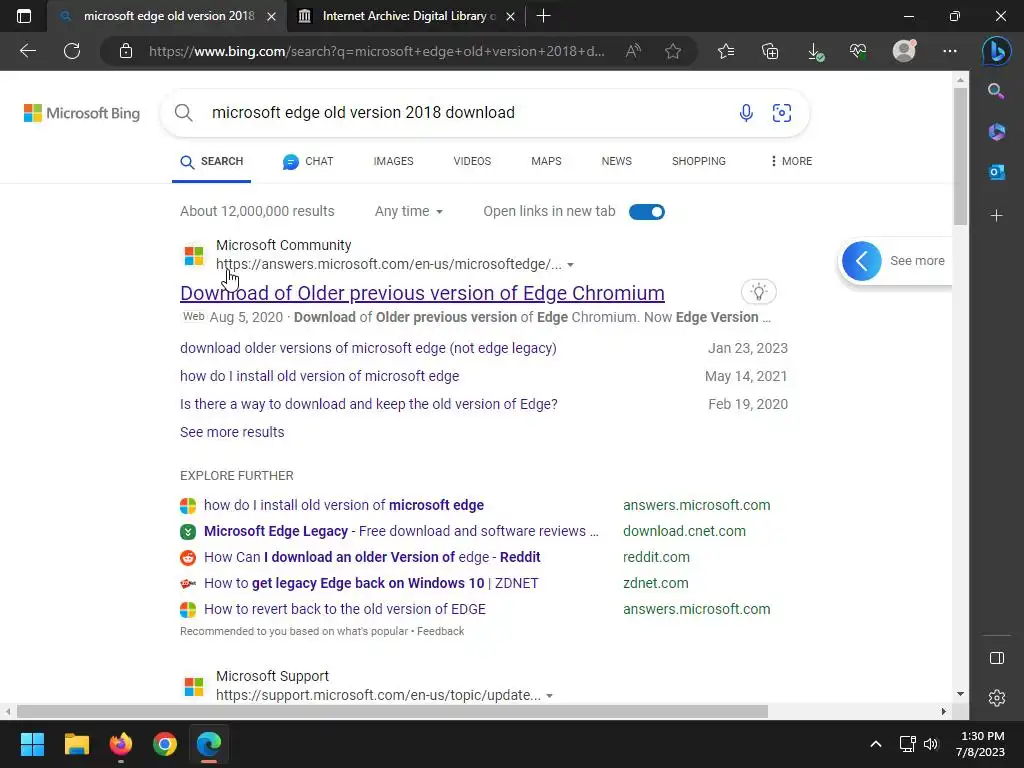Open sidebar settings gear icon
The height and width of the screenshot is (768, 1024).
997,698
